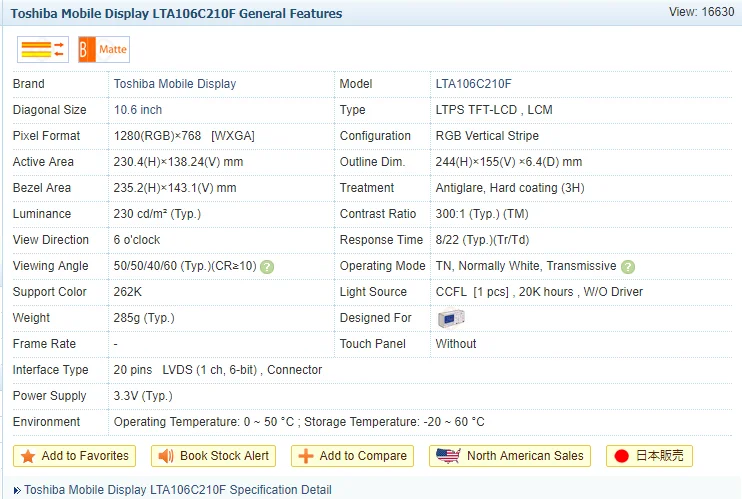
Task: Click the 'Touch Panel' row label
Action: [373, 344]
